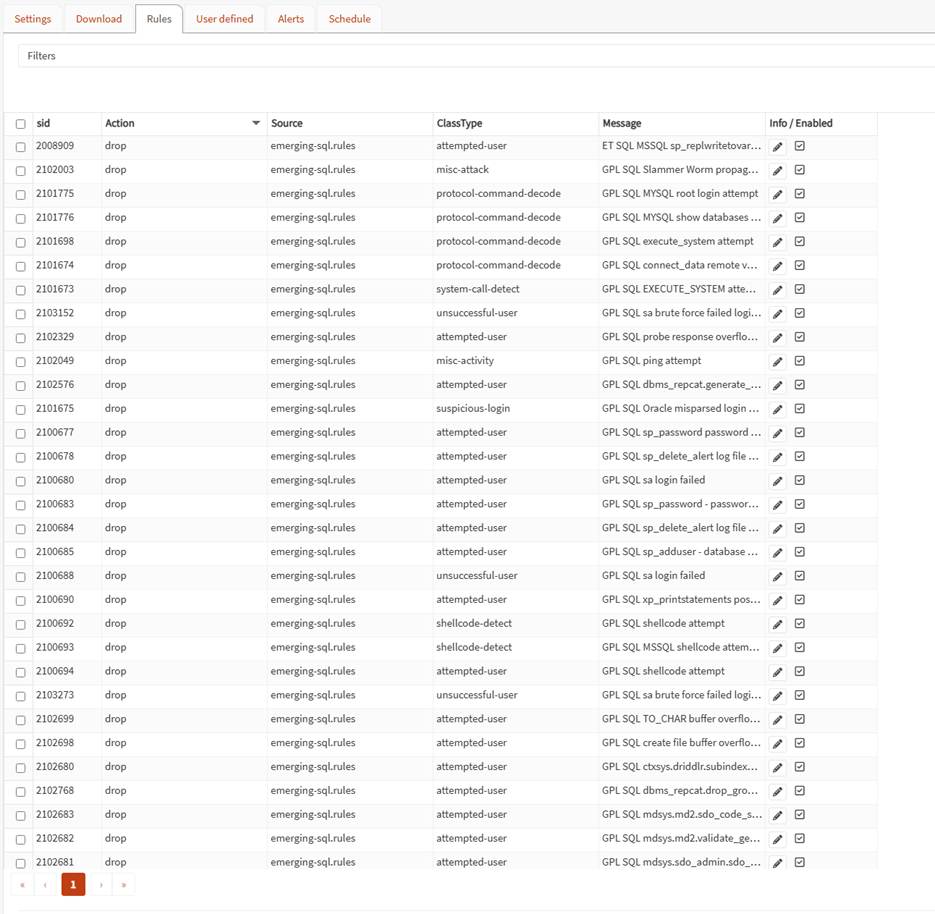The width and height of the screenshot is (935, 914).
Task: Toggle the select-all checkbox in the table header
Action: coord(21,124)
